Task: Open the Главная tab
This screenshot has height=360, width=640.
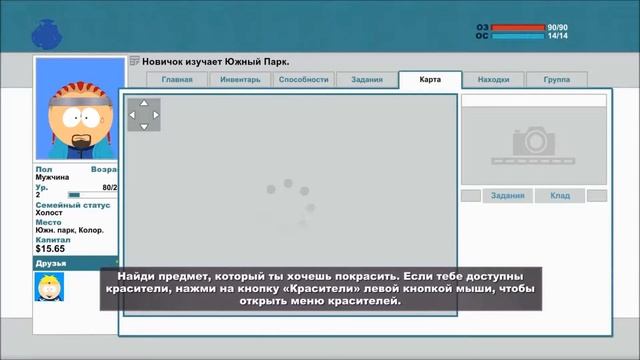Action: pyautogui.click(x=177, y=80)
